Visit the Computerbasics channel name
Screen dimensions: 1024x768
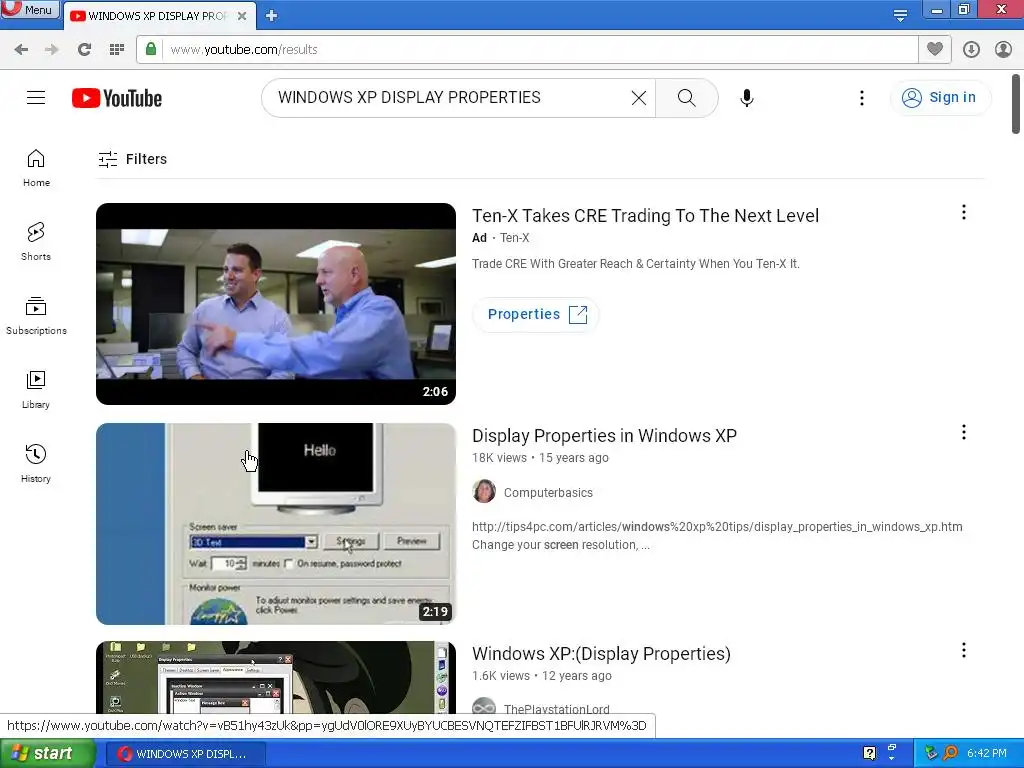tap(548, 493)
